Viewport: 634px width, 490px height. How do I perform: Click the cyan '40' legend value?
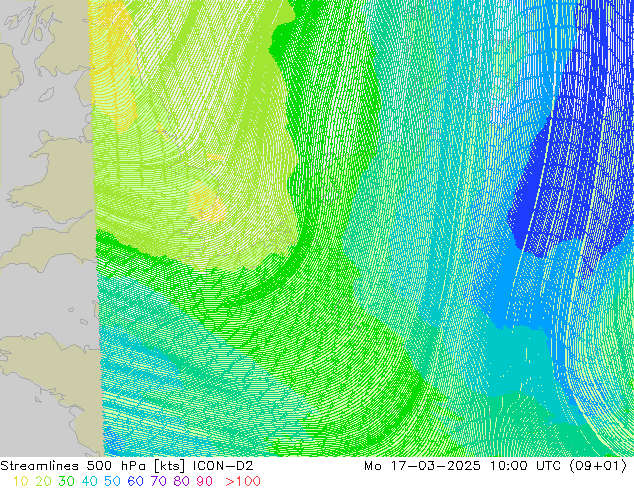[x=89, y=482]
